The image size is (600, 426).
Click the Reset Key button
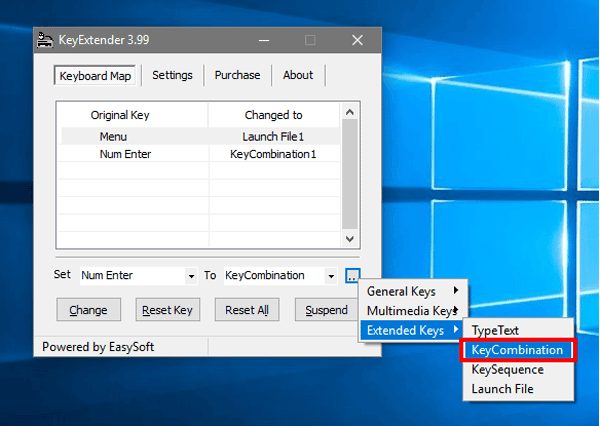coord(167,310)
